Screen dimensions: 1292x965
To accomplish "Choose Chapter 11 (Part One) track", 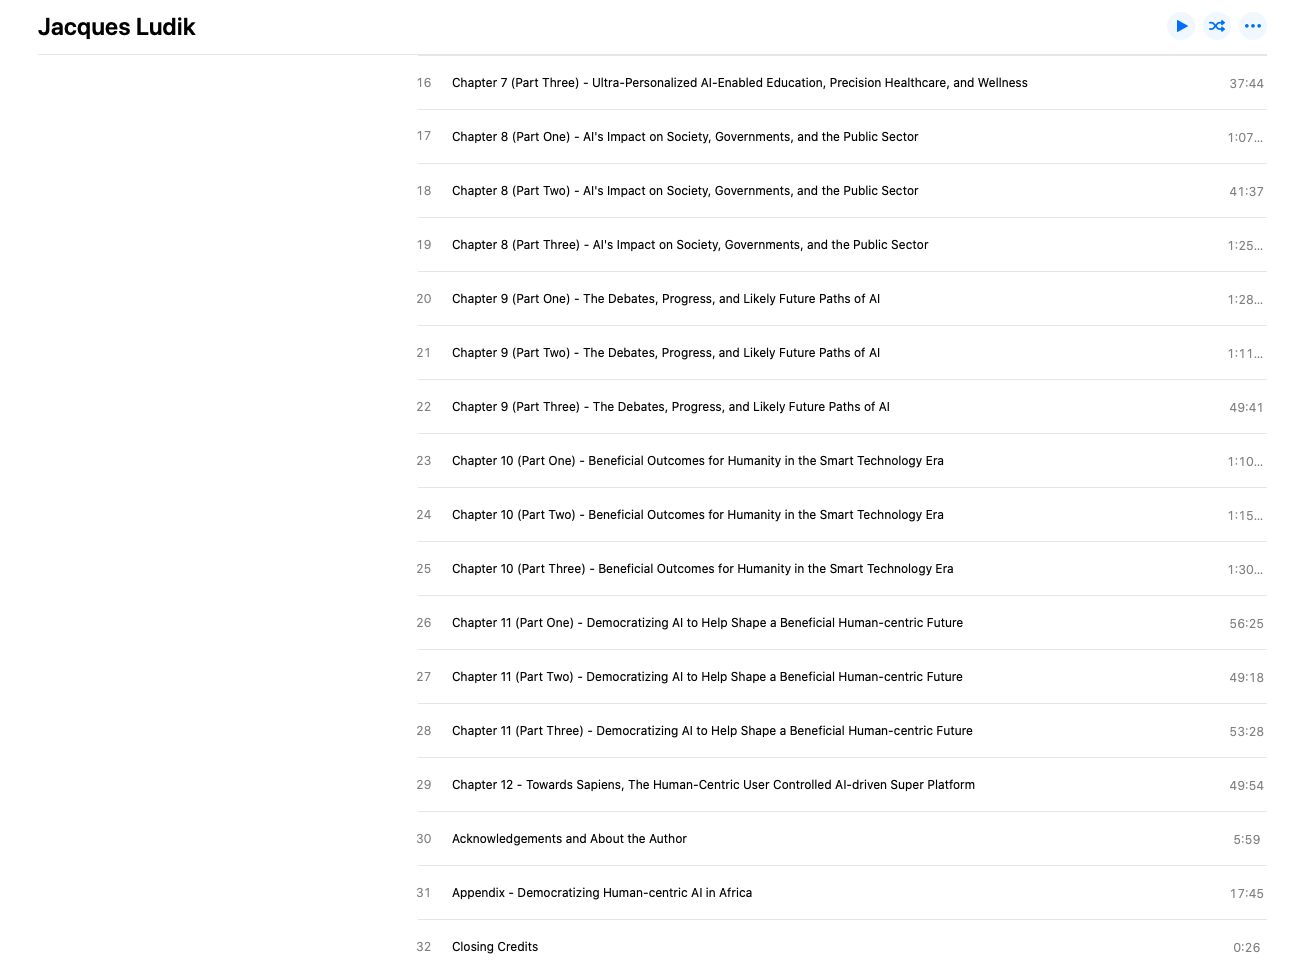I will (842, 623).
